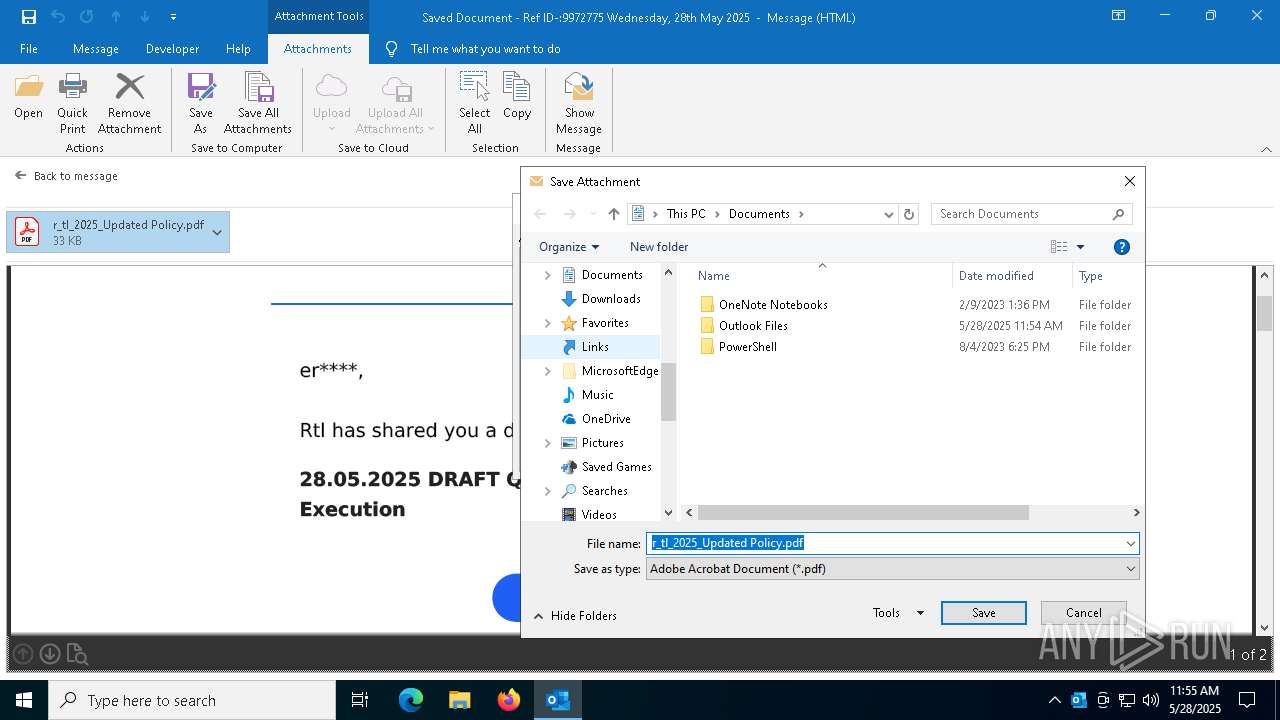The height and width of the screenshot is (720, 1280).
Task: Select Music in the navigation pane
Action: tap(598, 395)
